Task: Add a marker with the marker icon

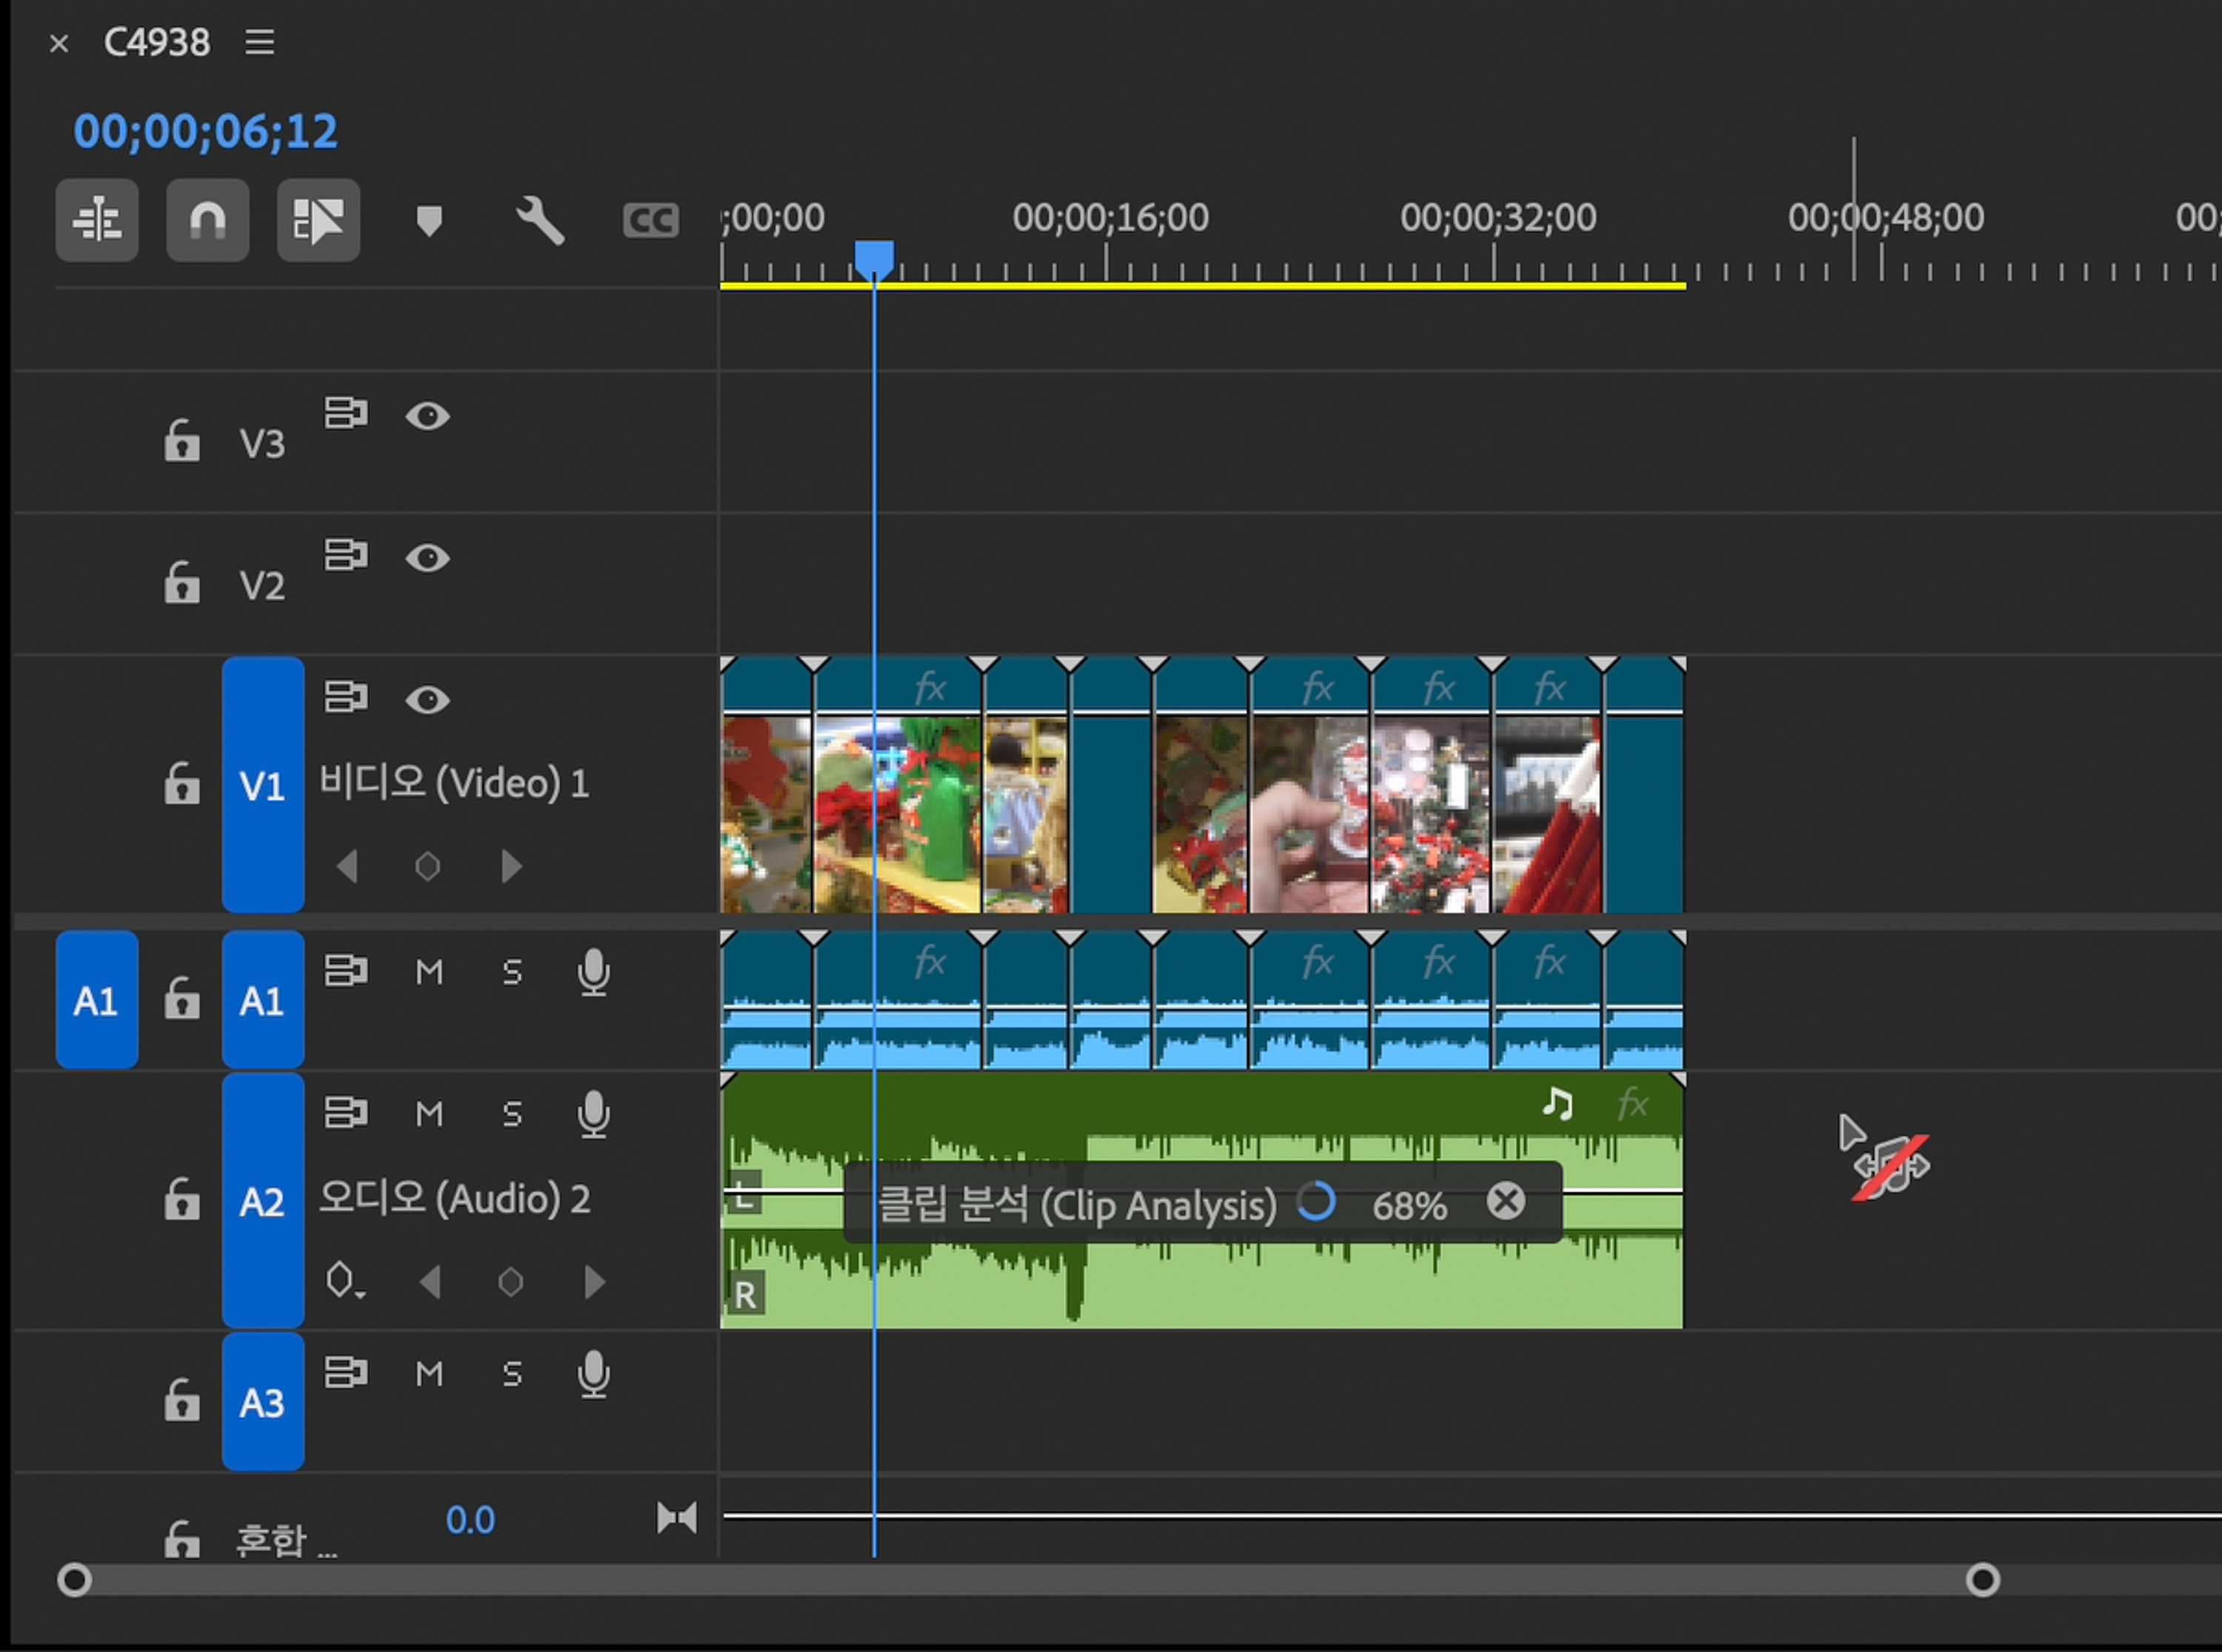Action: point(429,220)
